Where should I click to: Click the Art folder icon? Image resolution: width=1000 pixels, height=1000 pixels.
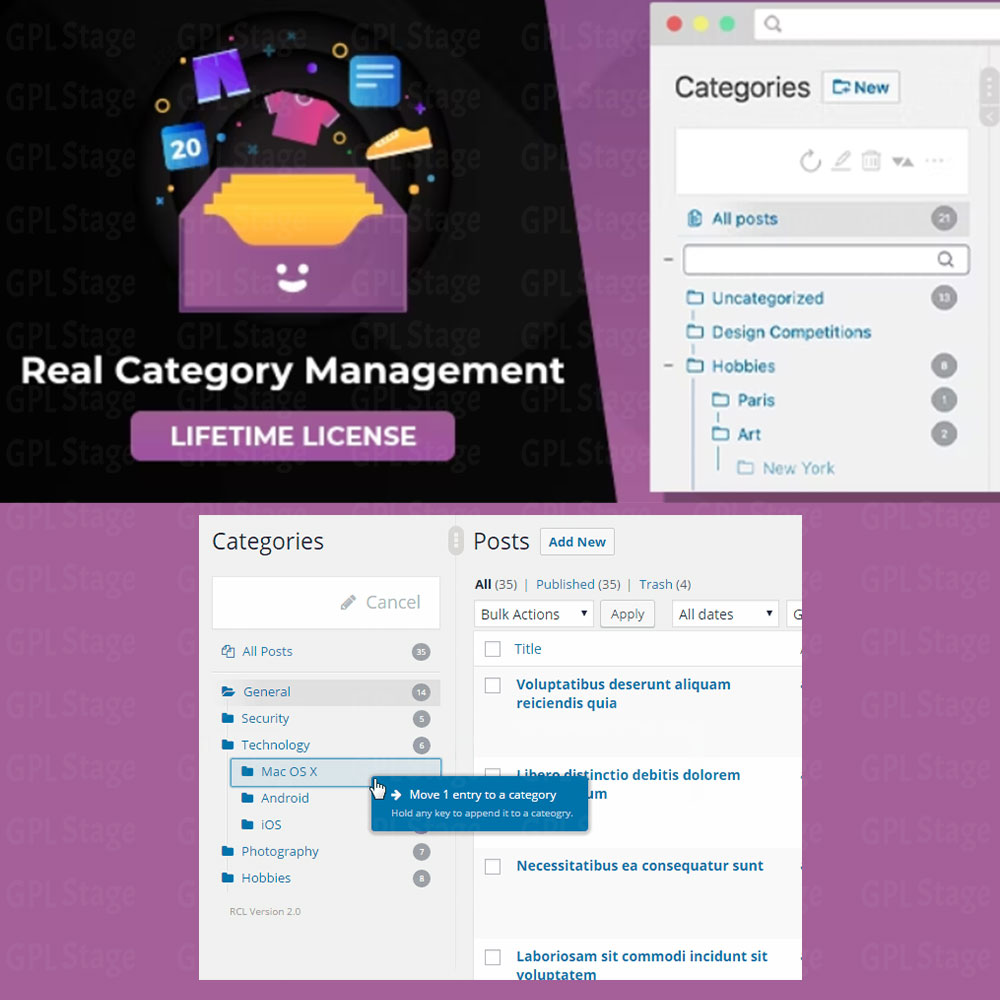[720, 434]
